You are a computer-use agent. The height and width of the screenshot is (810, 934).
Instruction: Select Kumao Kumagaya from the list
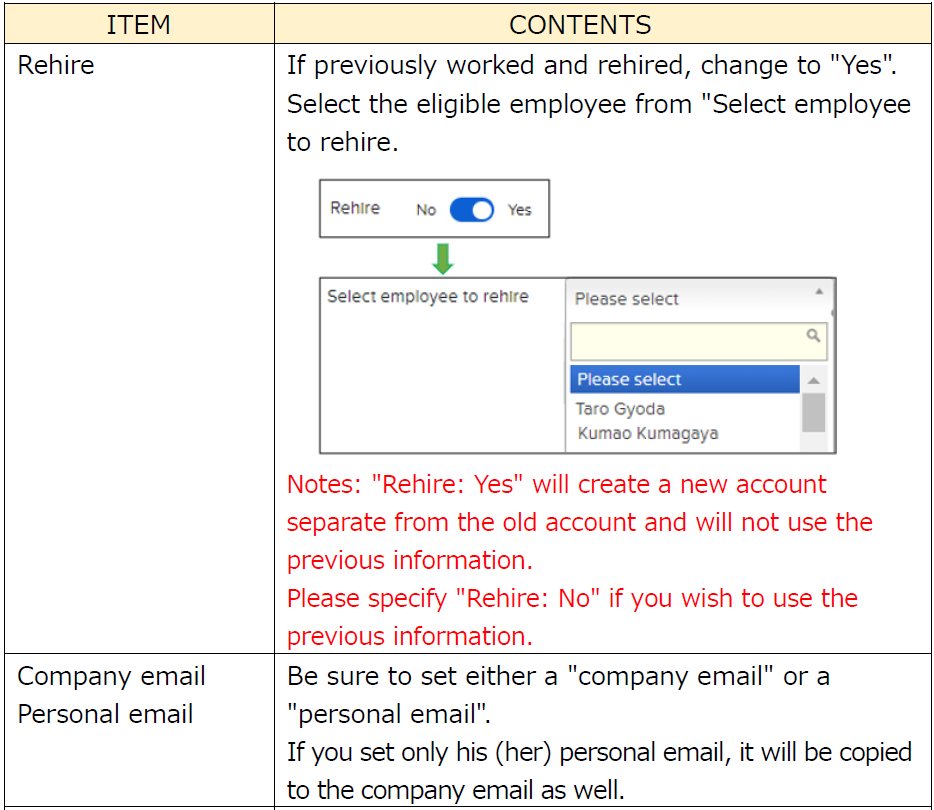645,434
